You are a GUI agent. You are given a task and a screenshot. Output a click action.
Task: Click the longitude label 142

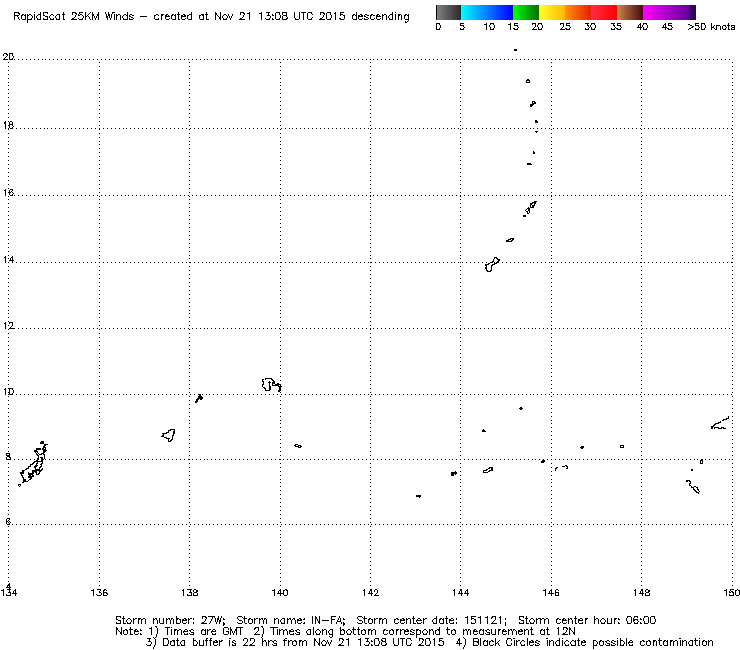pyautogui.click(x=370, y=592)
